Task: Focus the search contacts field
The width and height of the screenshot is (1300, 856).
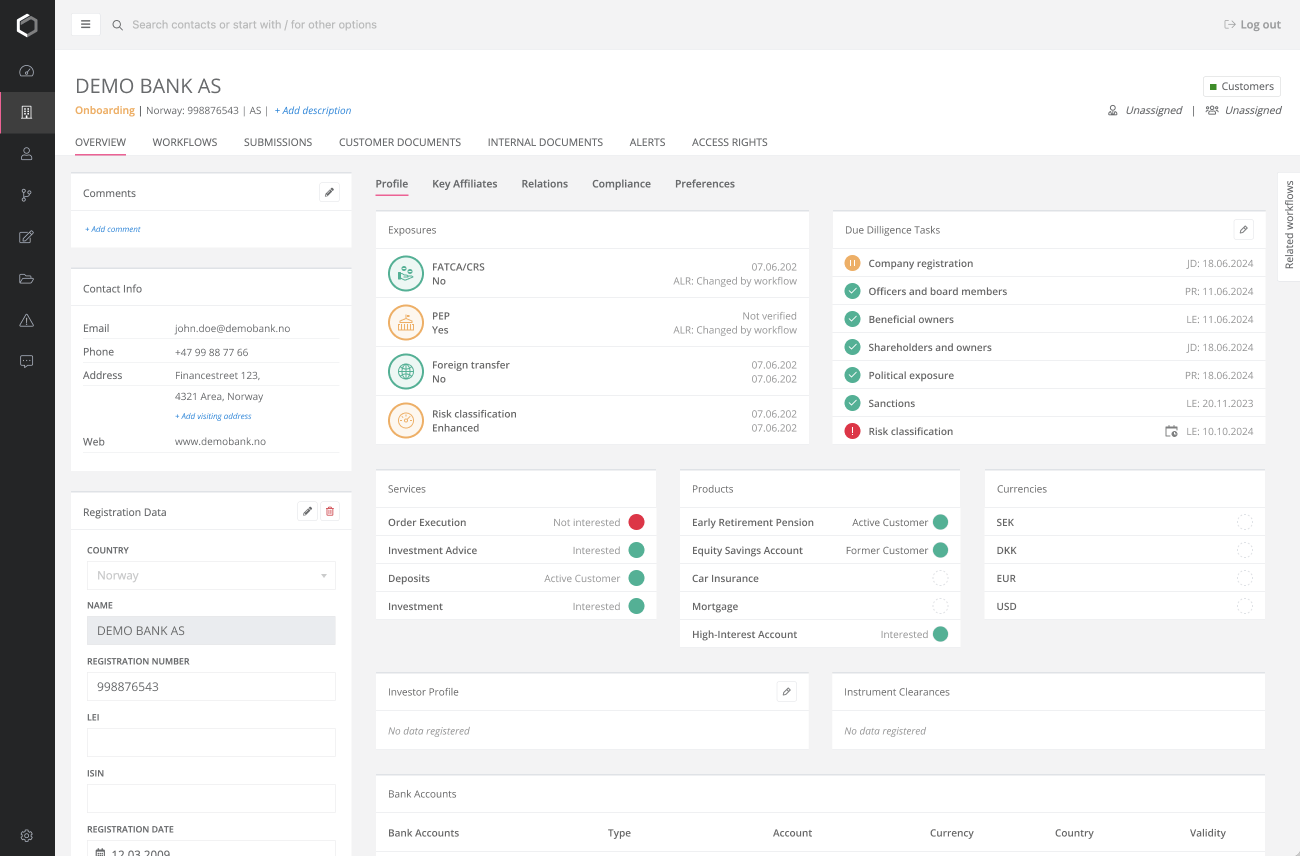Action: pos(255,25)
